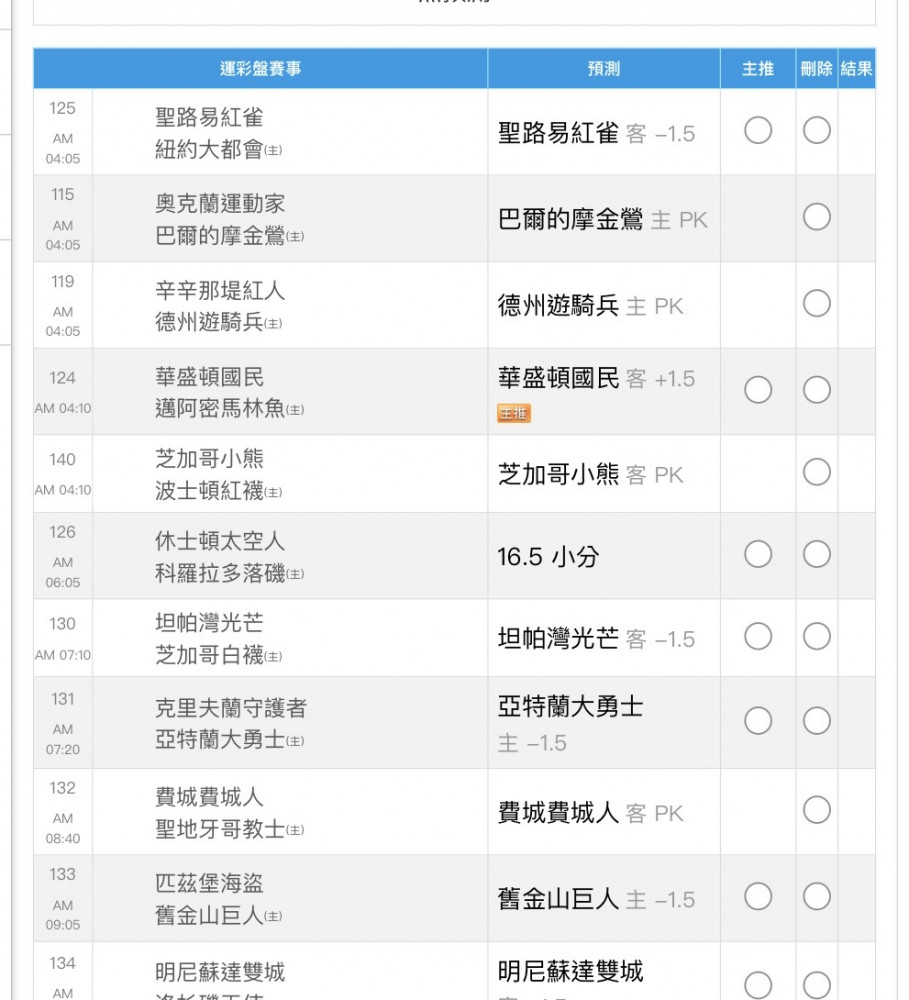Select 刪除 radio for 芝加哥小熊 game 140
This screenshot has width=909, height=1000.
point(817,472)
